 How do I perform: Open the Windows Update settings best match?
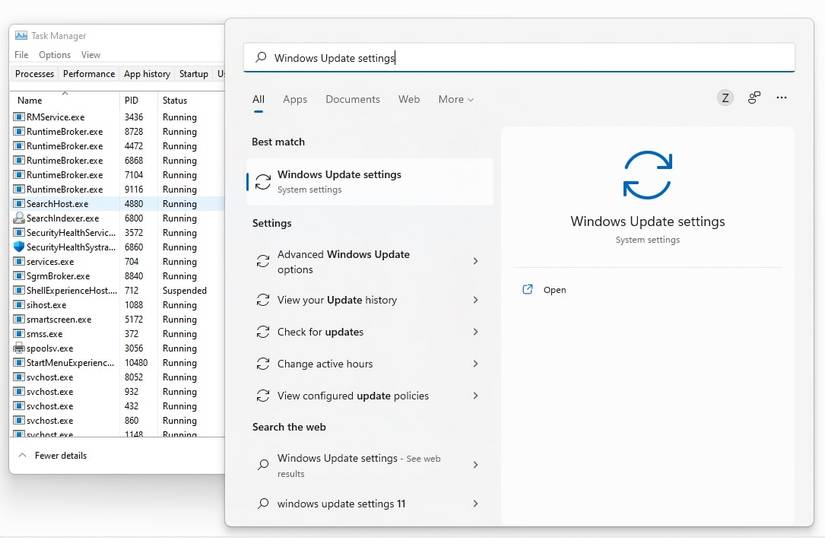tap(370, 181)
